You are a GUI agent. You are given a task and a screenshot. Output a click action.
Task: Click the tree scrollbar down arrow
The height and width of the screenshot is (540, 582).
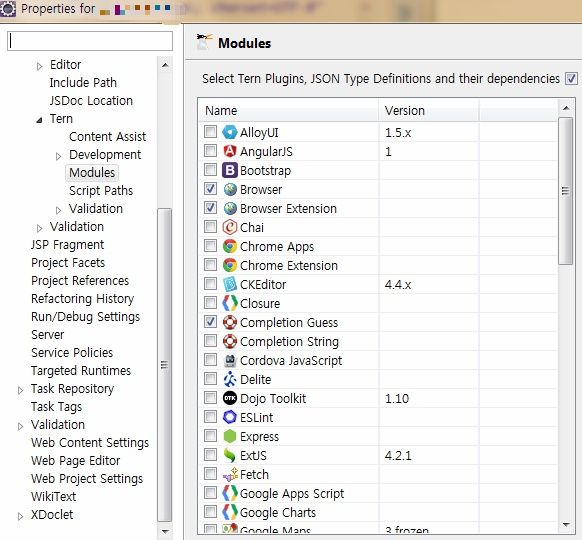[165, 531]
